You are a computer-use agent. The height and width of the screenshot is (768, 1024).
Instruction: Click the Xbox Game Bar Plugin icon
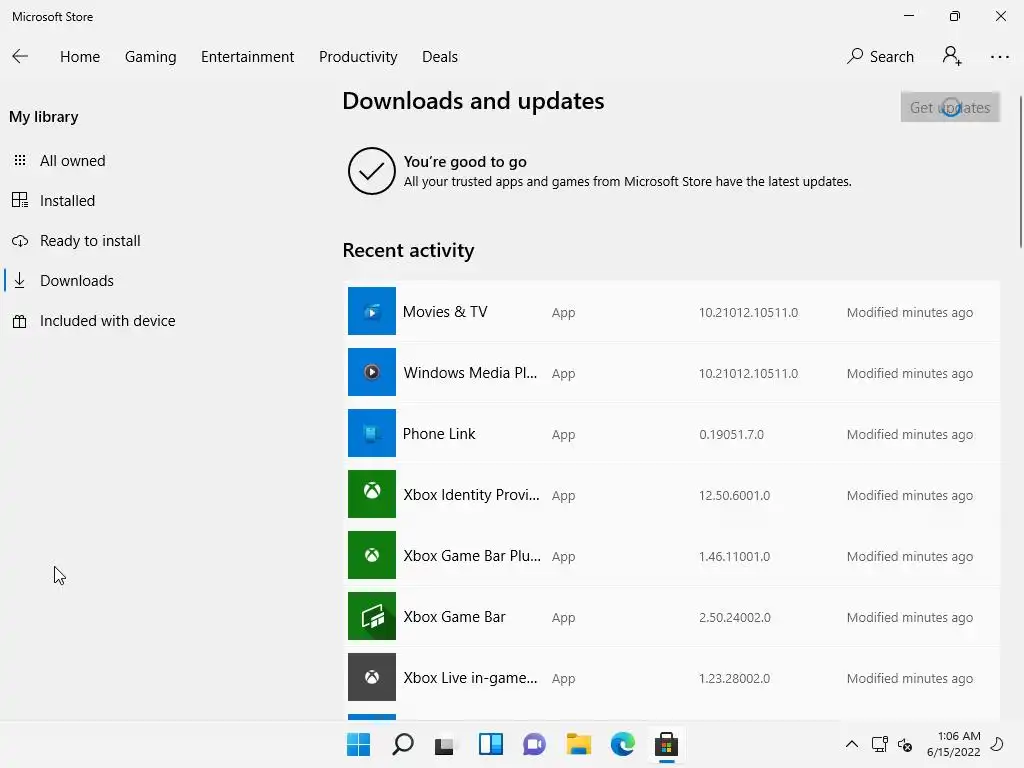[x=372, y=555]
